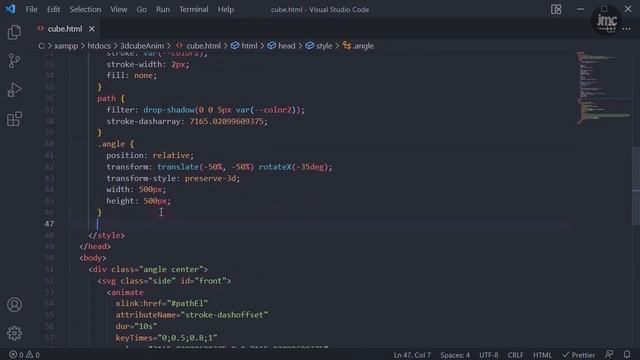Screen dimensions: 640x360
Task: Click the VS Code logo icon
Action: point(10,9)
